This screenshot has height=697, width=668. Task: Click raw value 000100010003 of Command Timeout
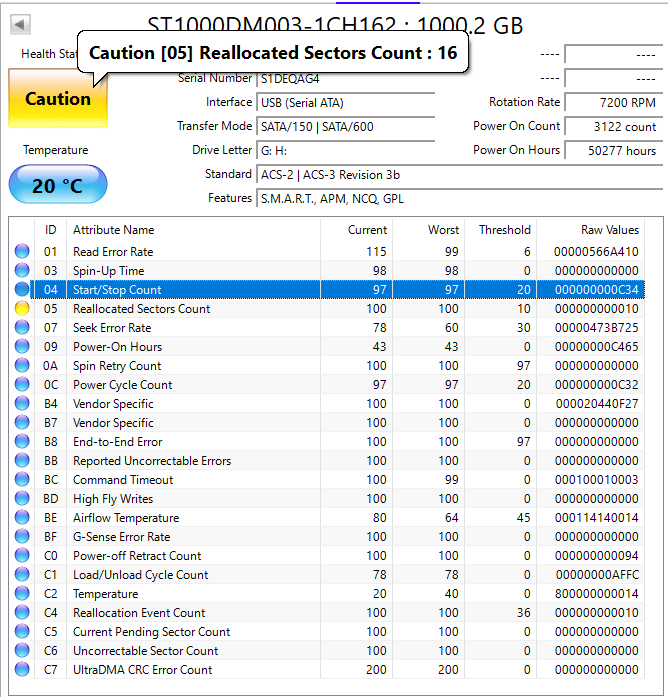click(596, 480)
